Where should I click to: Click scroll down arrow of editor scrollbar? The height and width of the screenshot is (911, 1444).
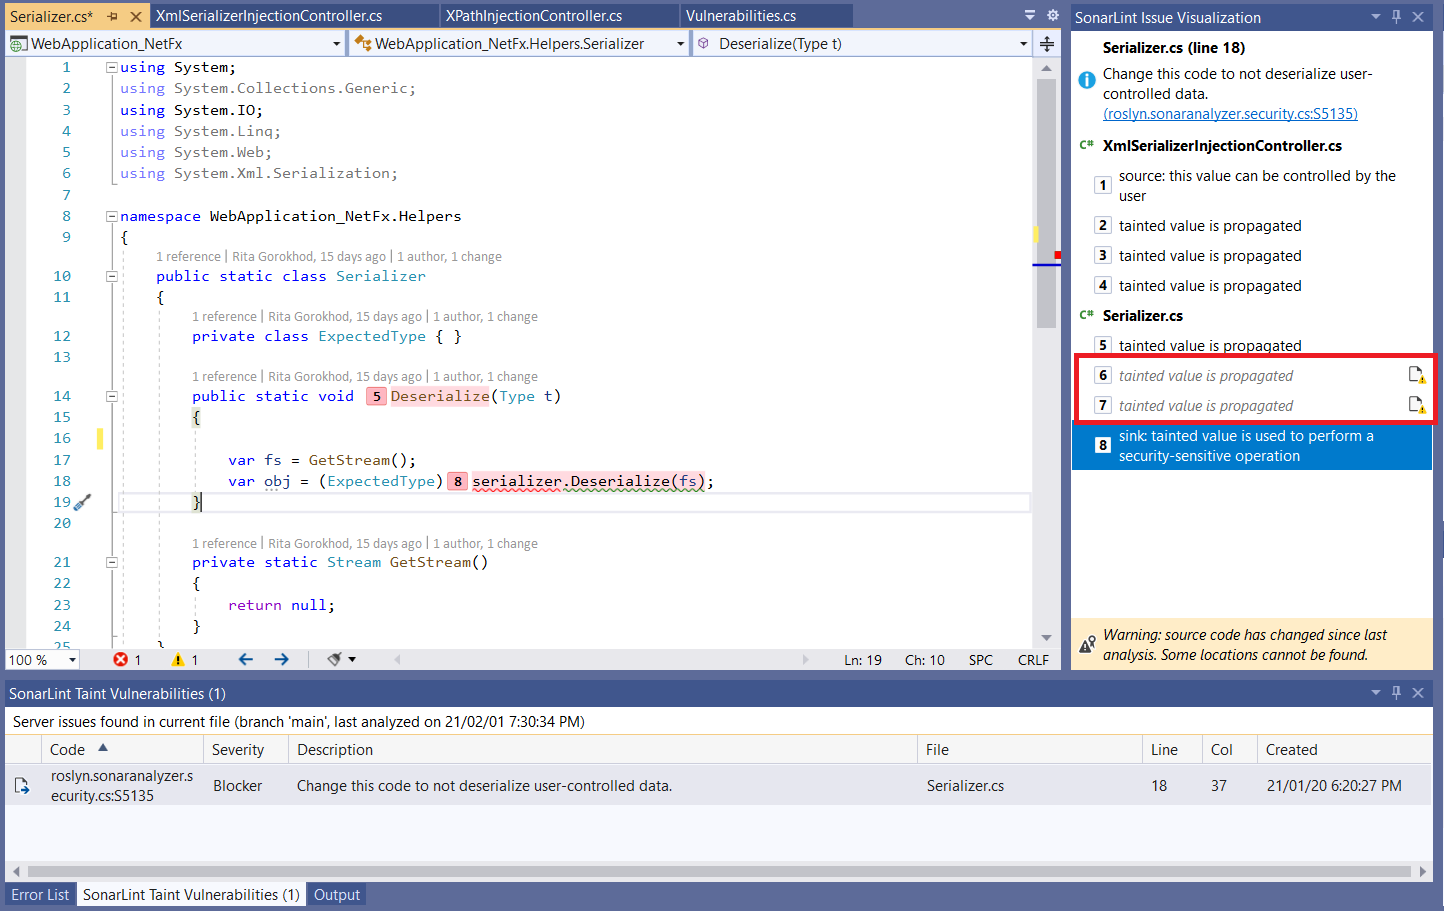point(1046,638)
